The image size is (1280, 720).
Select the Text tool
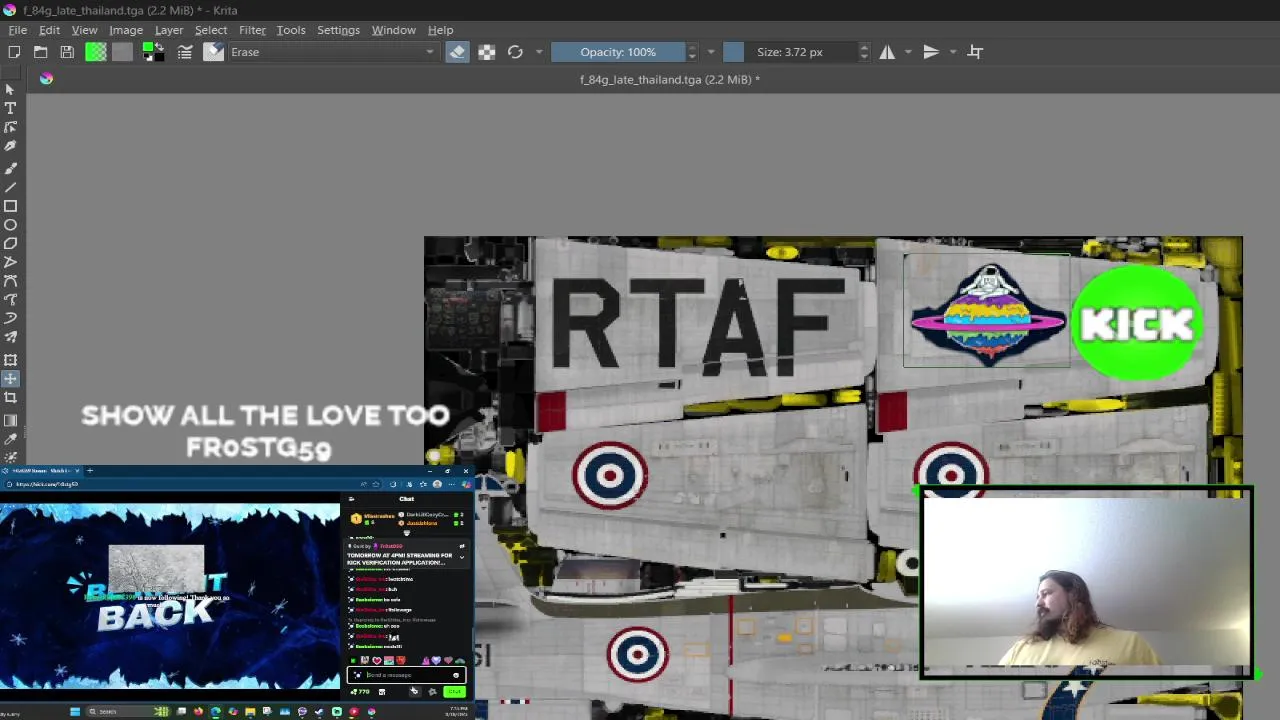(10, 108)
